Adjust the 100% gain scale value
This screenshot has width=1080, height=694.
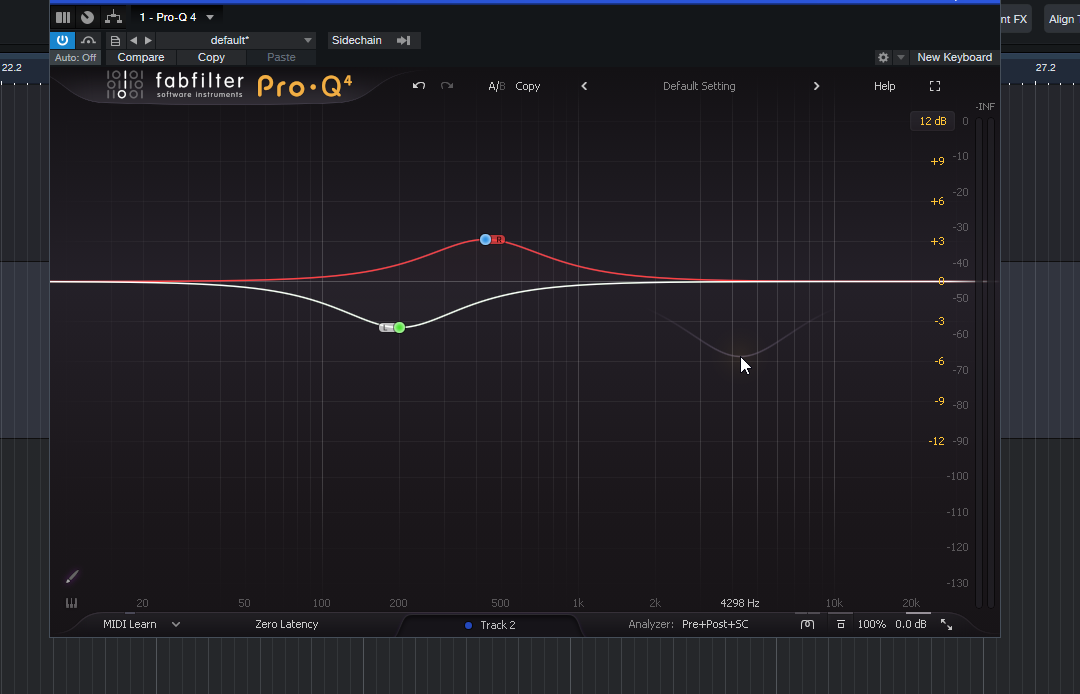click(x=871, y=624)
